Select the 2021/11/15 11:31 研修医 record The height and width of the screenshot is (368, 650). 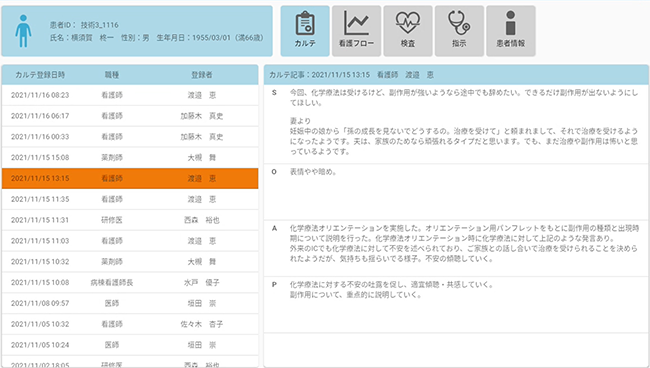point(130,220)
